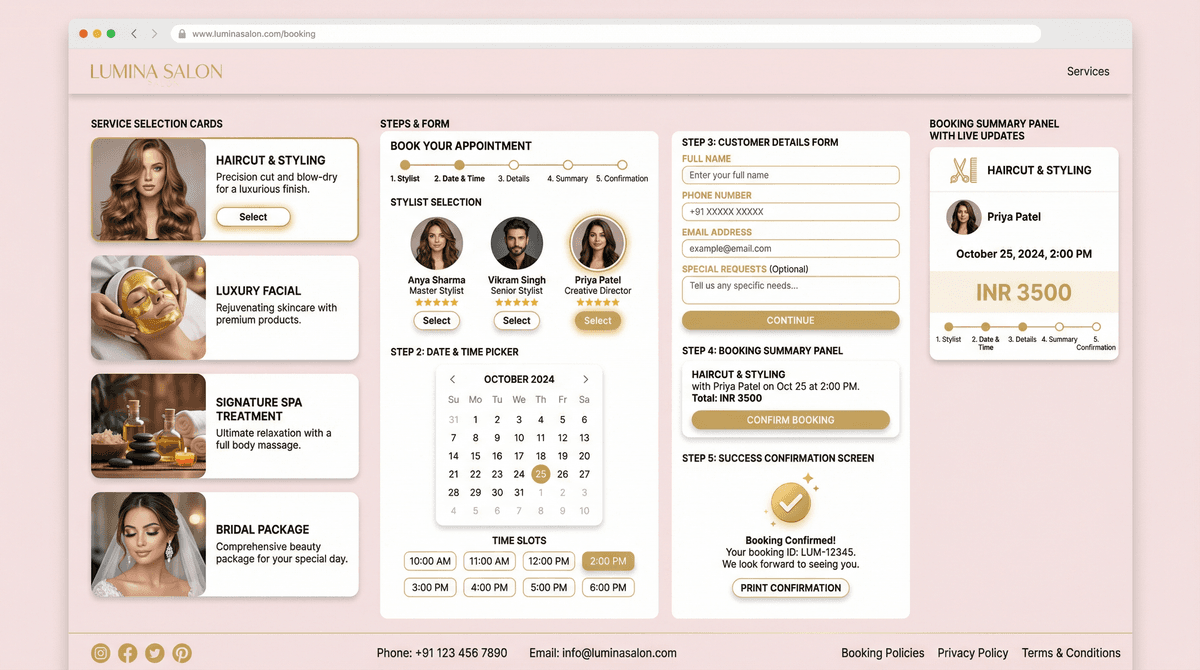Open Pinterest from the footer icons
Image resolution: width=1200 pixels, height=670 pixels.
pyautogui.click(x=181, y=653)
